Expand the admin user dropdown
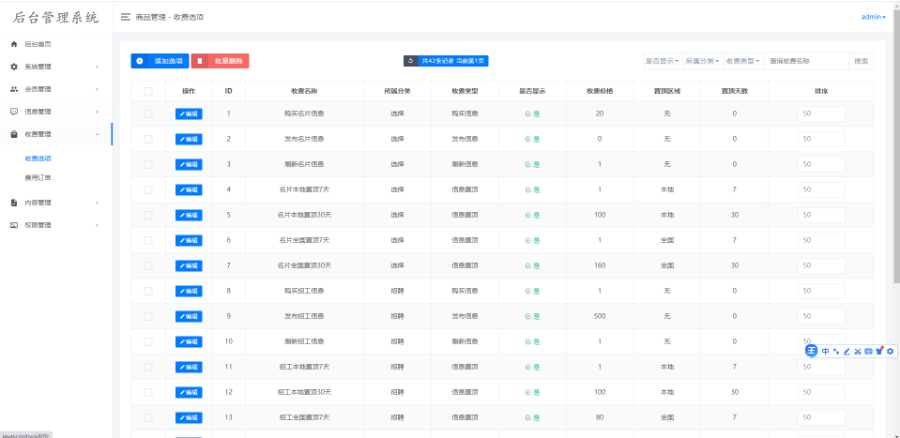 pos(872,17)
